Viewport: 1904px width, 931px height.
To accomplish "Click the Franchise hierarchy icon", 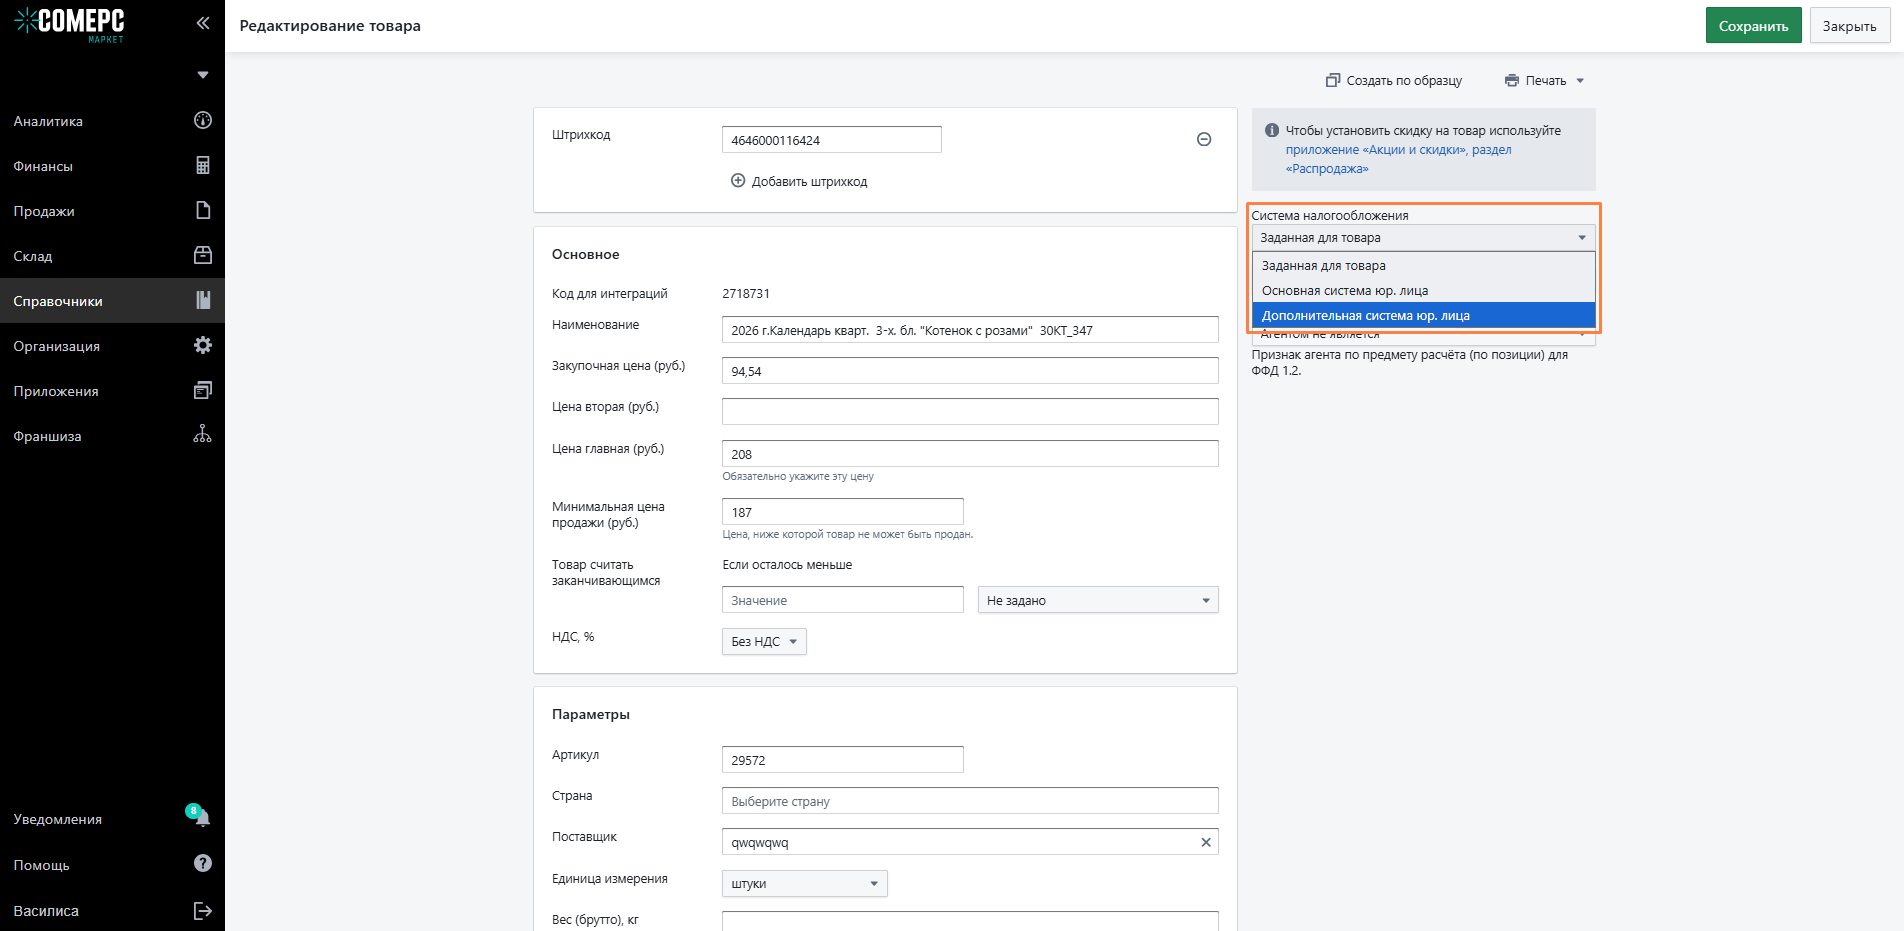I will pyautogui.click(x=203, y=435).
